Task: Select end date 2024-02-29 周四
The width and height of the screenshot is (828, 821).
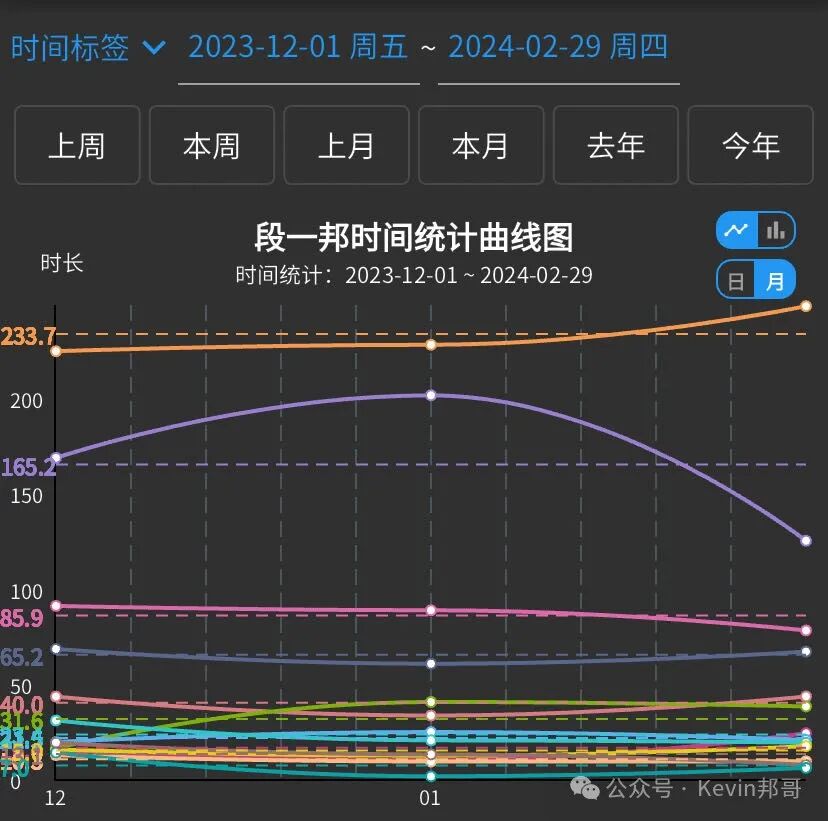Action: tap(558, 47)
